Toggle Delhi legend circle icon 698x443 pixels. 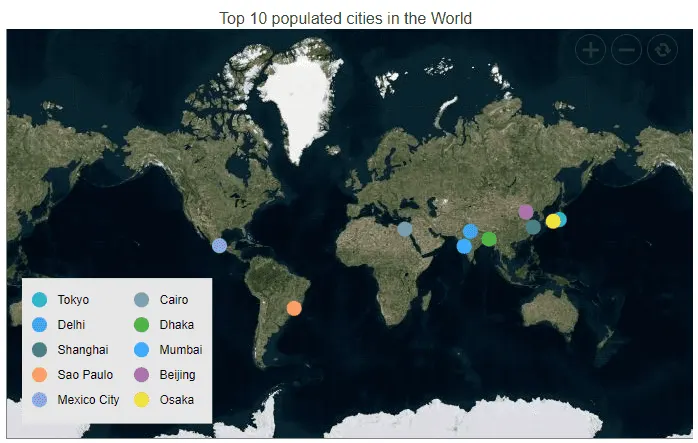click(x=40, y=325)
